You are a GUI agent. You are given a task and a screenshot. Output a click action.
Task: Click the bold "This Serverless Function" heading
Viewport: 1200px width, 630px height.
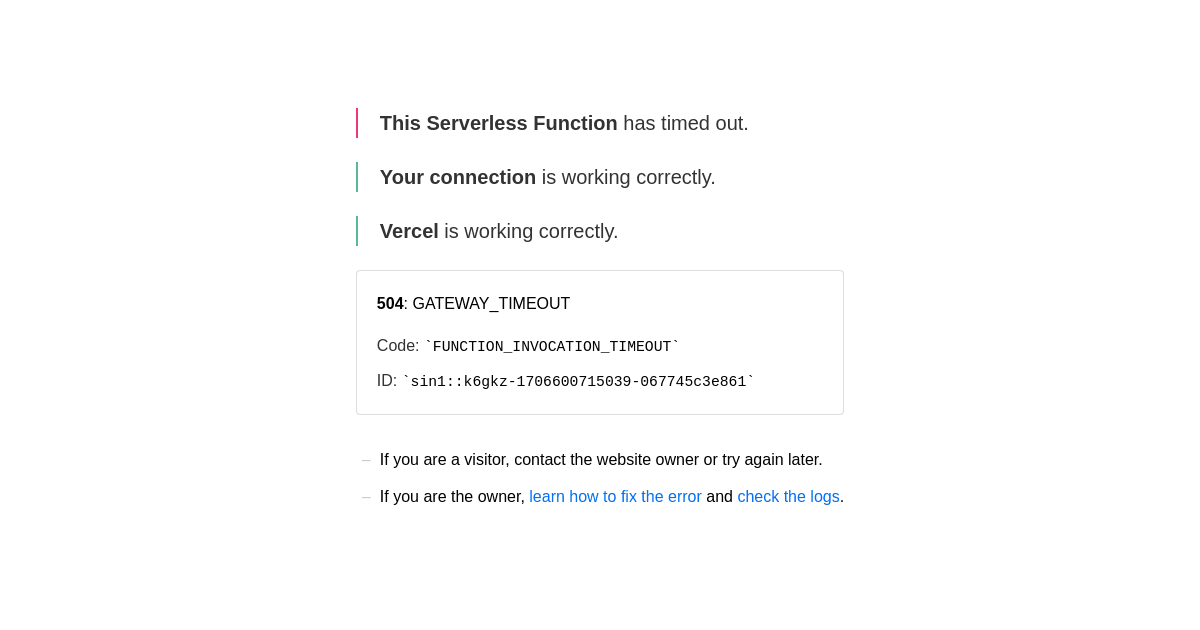498,123
